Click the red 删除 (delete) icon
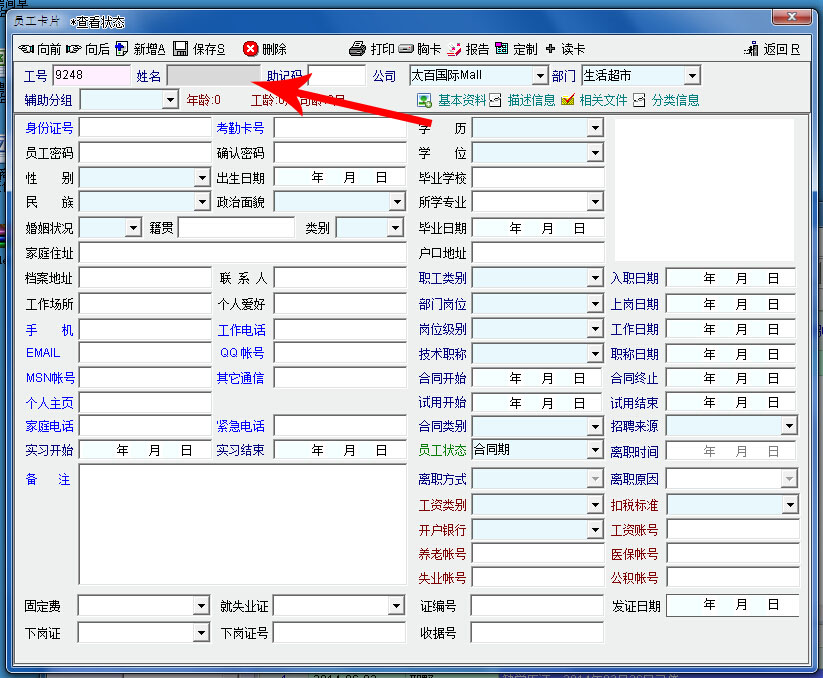 250,49
